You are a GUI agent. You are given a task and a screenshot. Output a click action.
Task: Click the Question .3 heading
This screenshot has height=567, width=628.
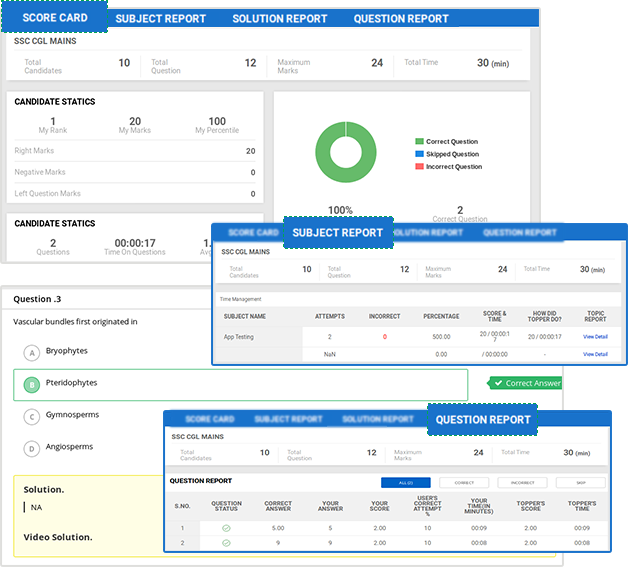click(37, 299)
